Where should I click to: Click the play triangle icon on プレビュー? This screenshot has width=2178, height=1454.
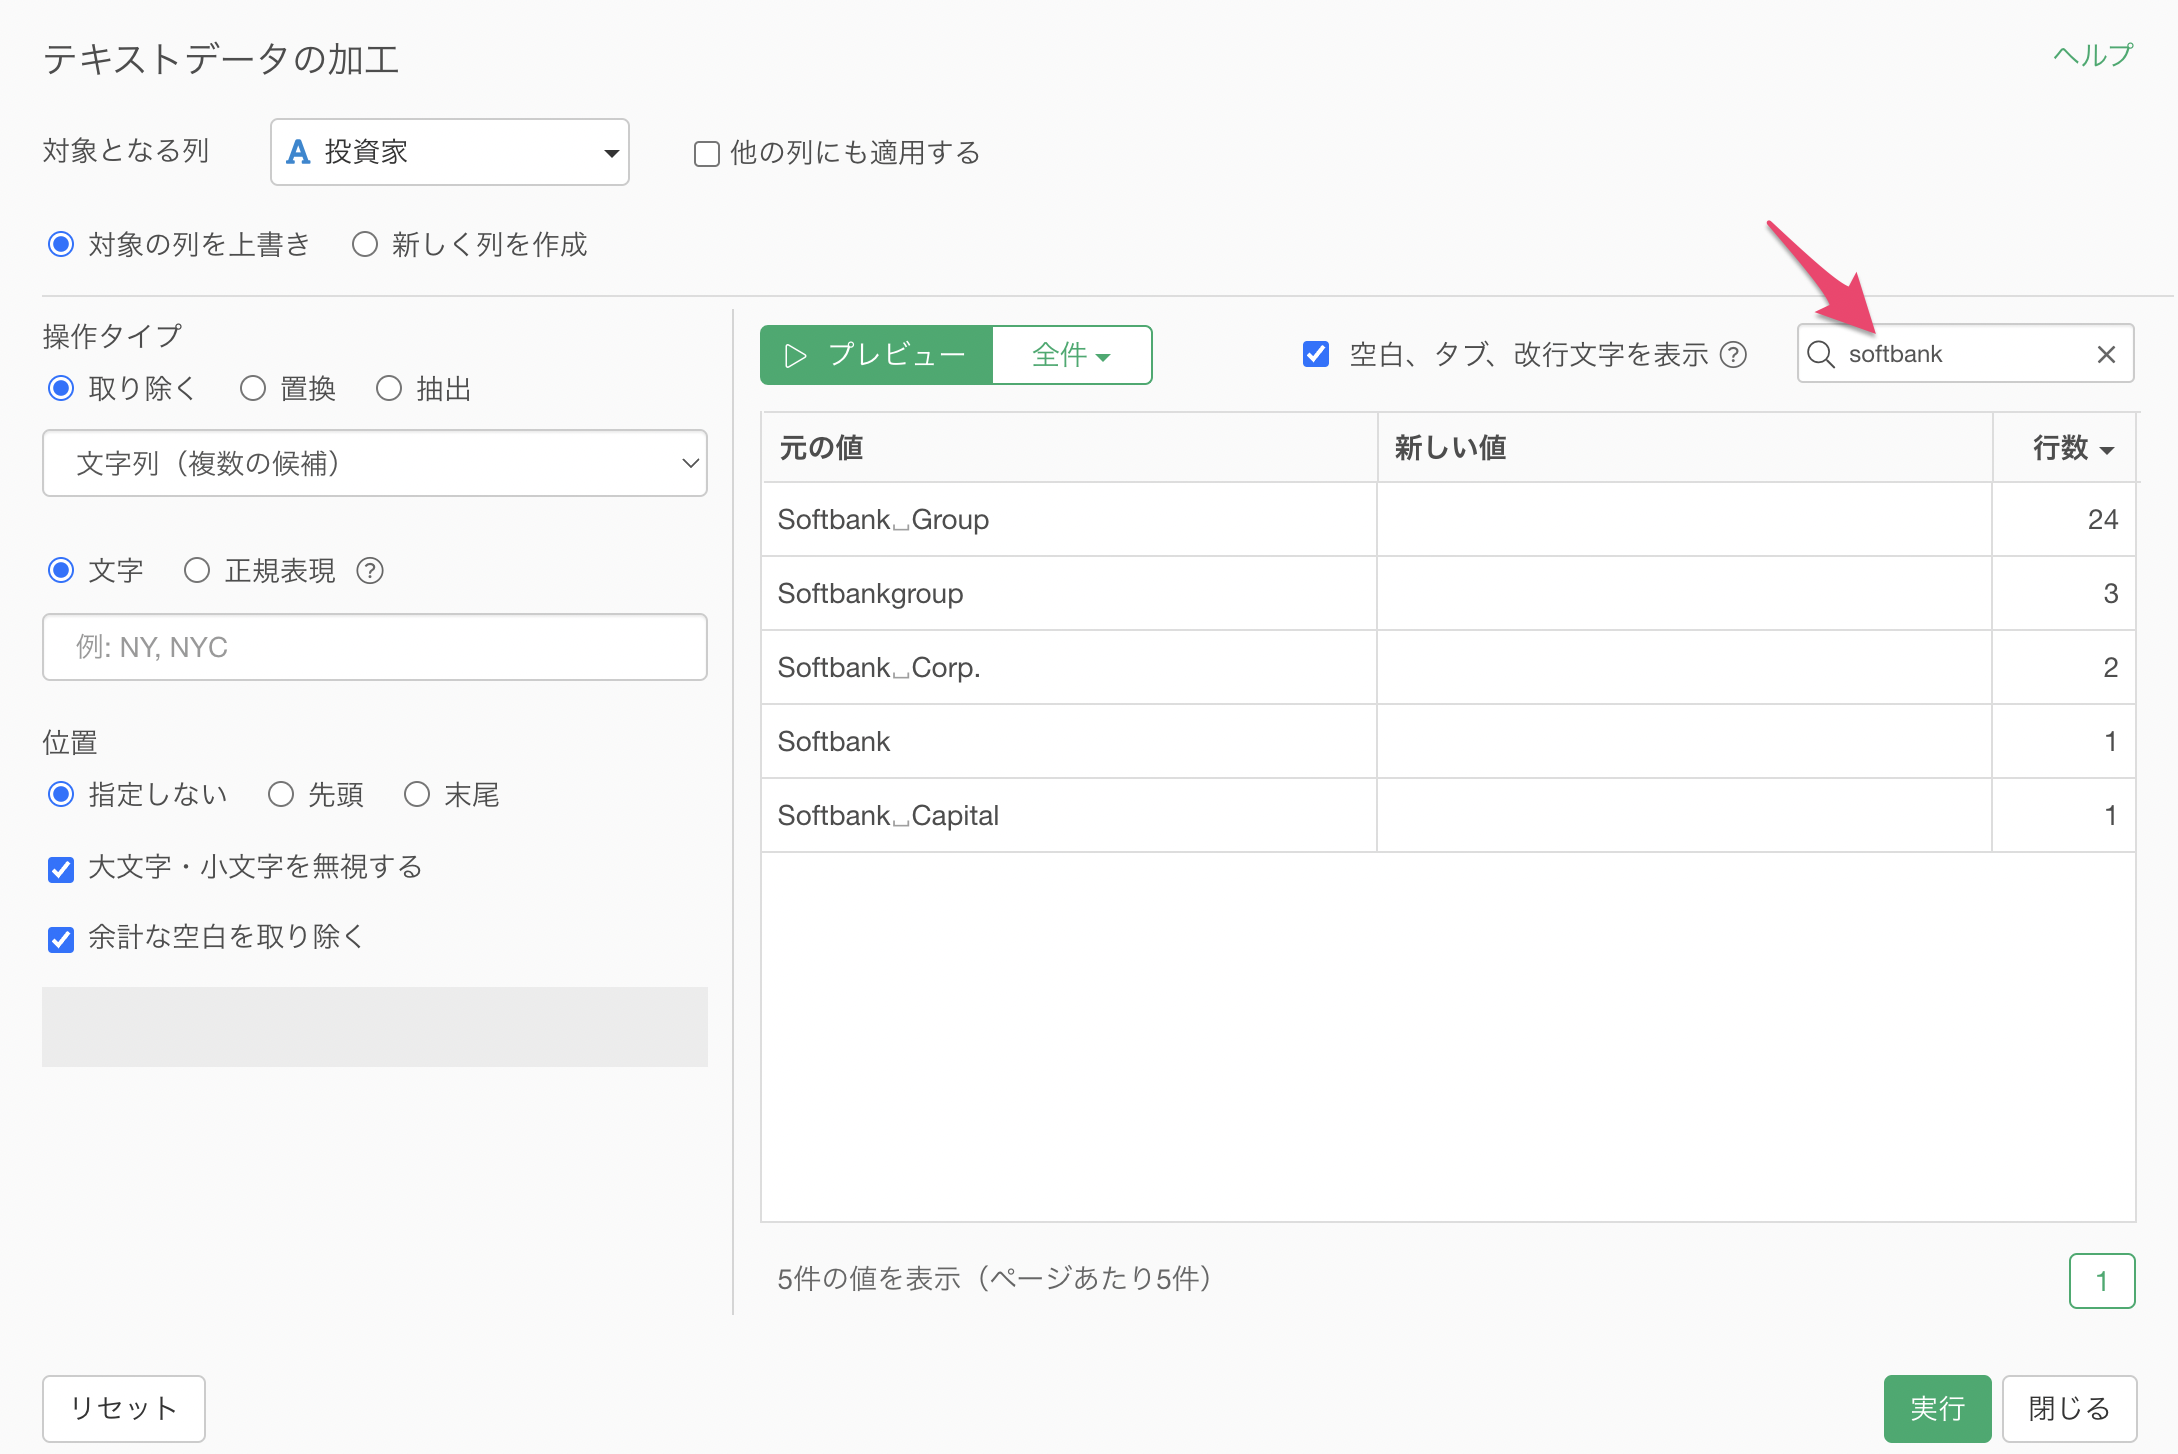pyautogui.click(x=795, y=356)
